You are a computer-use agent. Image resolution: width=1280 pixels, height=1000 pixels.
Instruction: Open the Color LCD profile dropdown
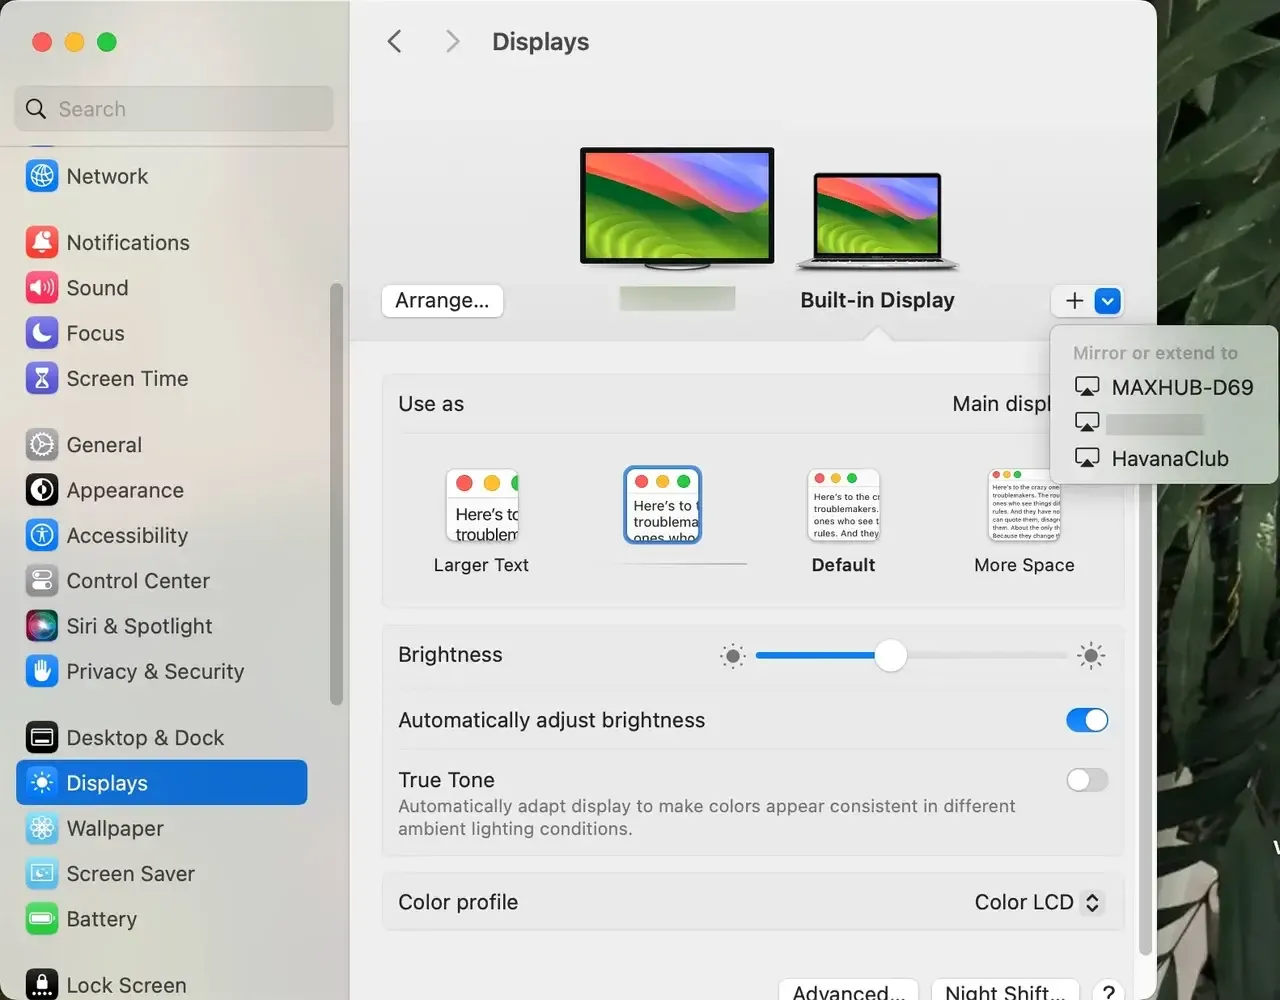click(x=1038, y=902)
